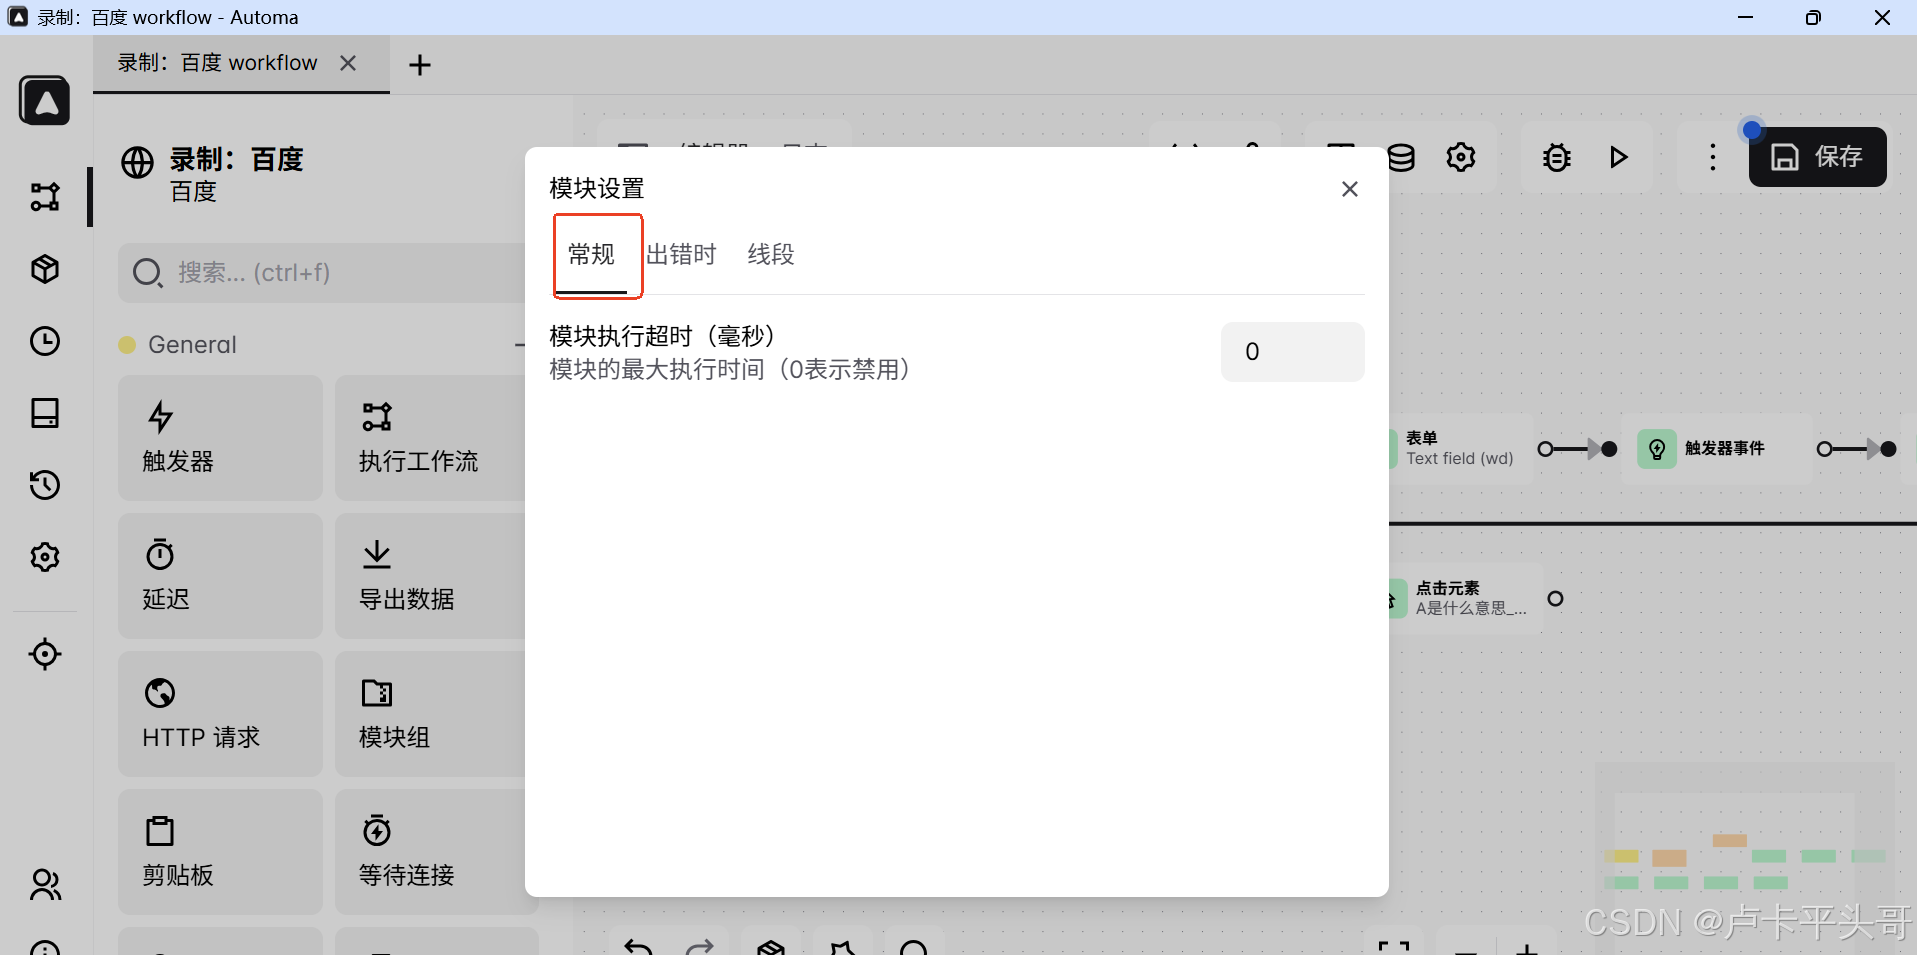Open workflow settings gear in top toolbar
The width and height of the screenshot is (1917, 955).
tap(1461, 157)
